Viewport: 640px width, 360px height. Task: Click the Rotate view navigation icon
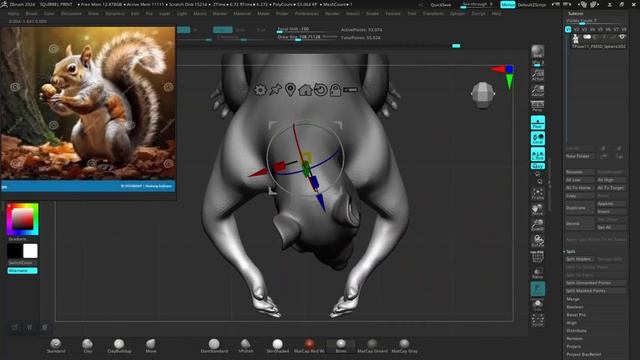point(538,241)
